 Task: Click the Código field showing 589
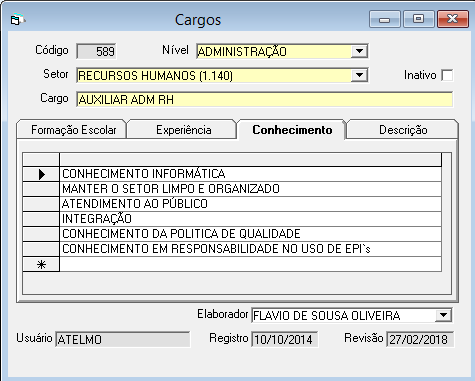click(x=96, y=51)
